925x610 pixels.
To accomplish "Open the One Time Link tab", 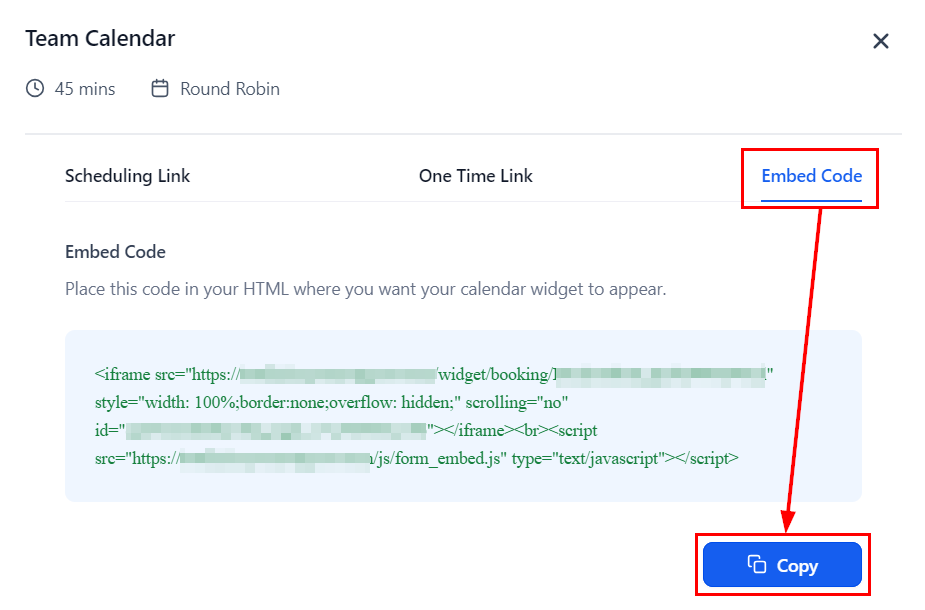I will click(x=475, y=176).
